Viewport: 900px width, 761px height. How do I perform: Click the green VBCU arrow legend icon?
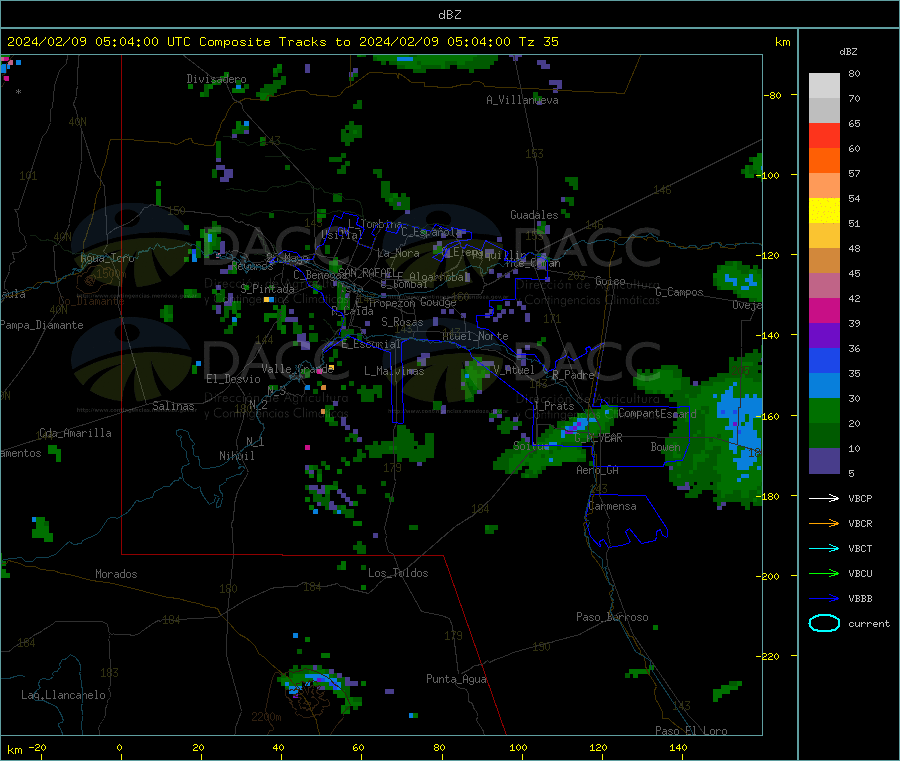point(824,573)
